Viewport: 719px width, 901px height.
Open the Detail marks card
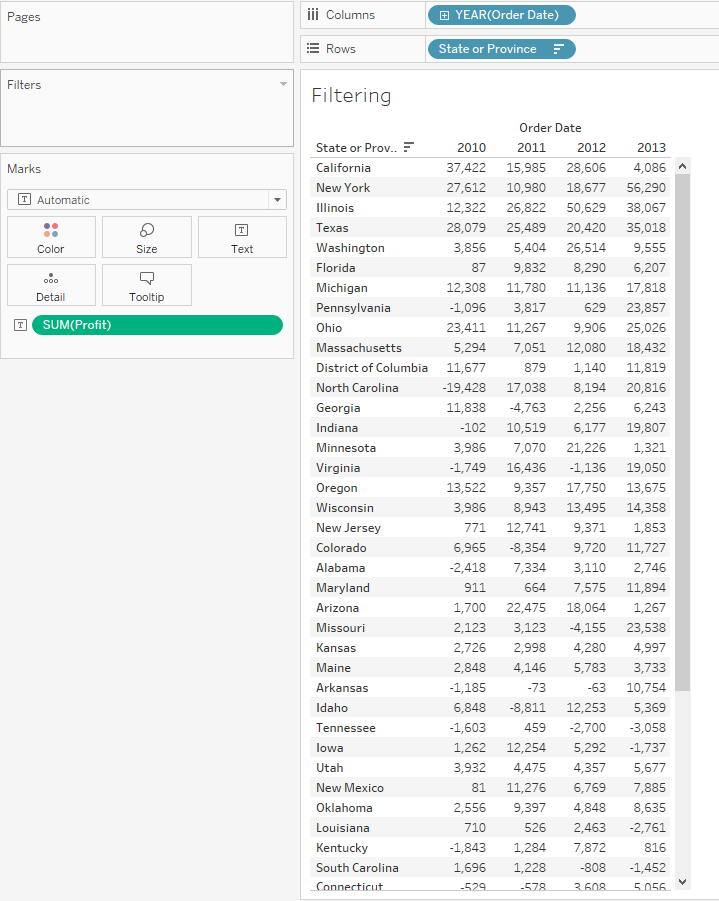click(51, 285)
